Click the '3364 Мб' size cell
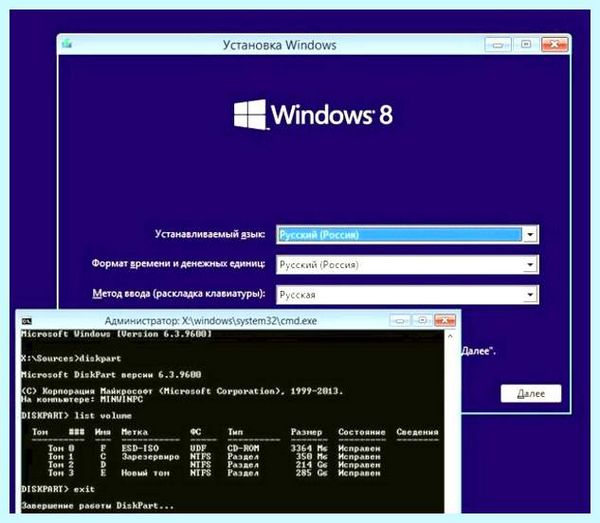The height and width of the screenshot is (523, 600). [309, 448]
